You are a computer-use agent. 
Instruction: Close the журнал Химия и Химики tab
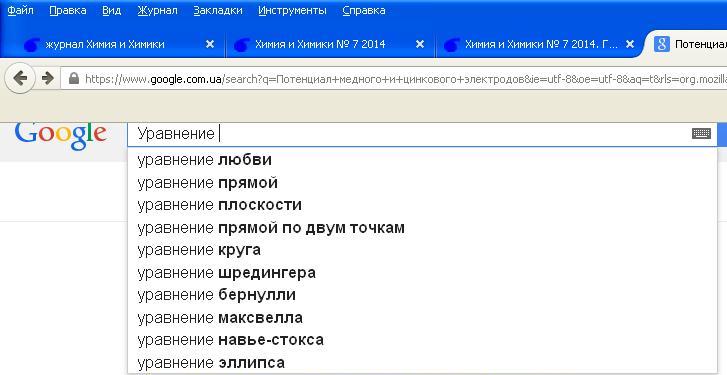pos(210,44)
